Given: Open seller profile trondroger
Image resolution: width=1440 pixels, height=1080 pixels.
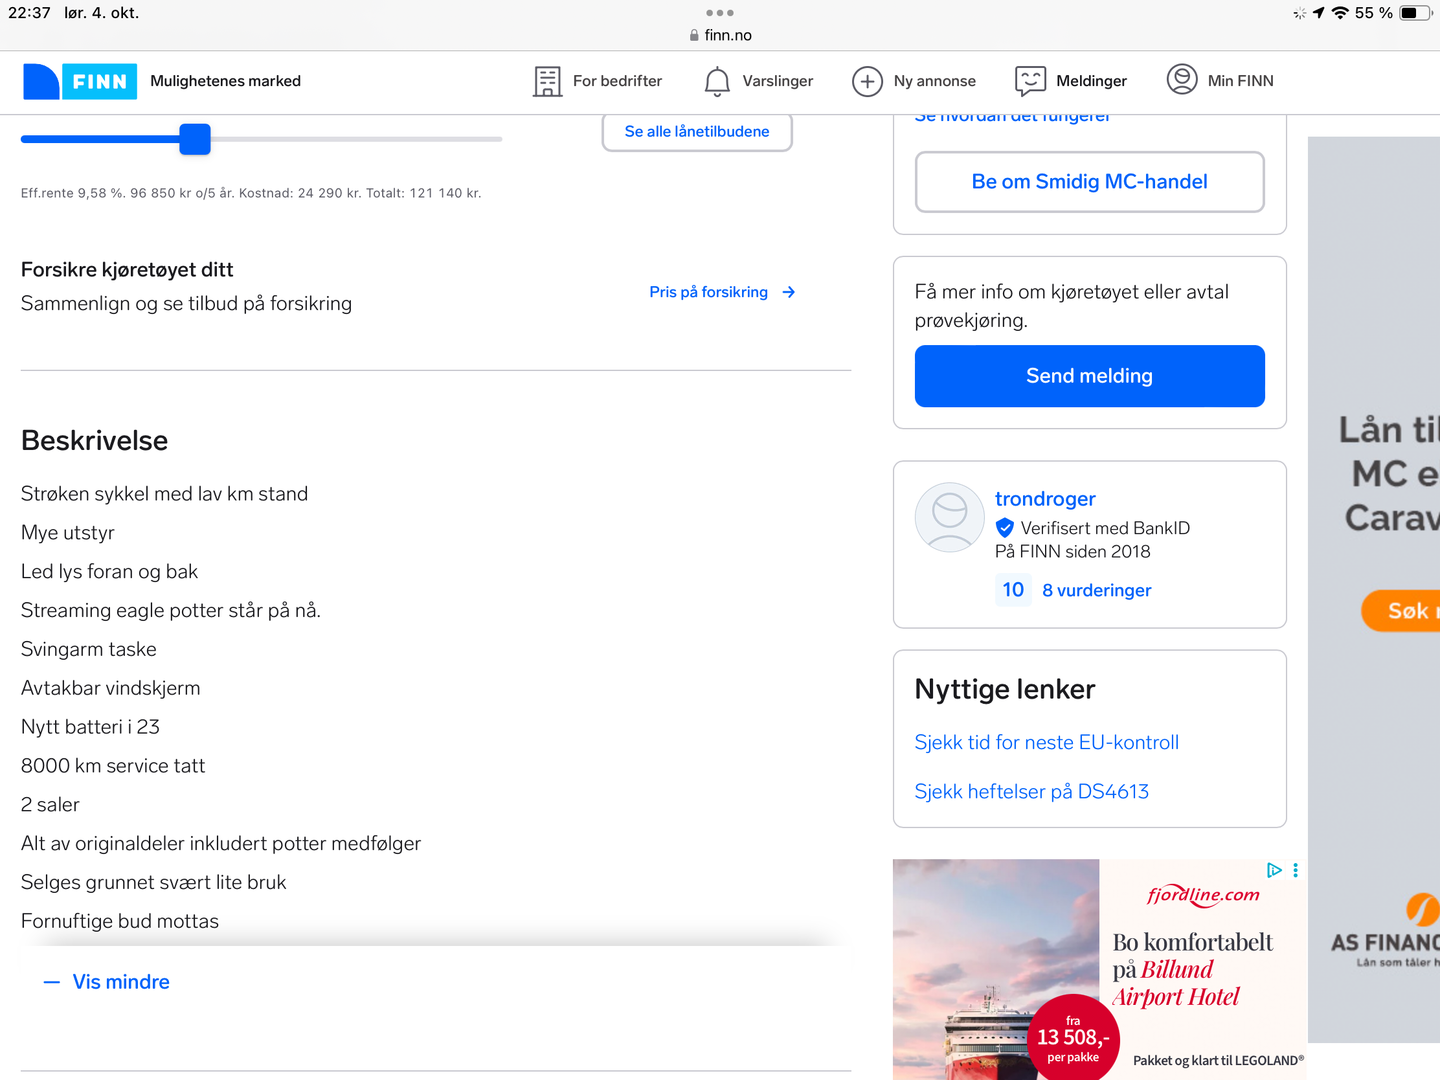Looking at the screenshot, I should pos(1045,499).
